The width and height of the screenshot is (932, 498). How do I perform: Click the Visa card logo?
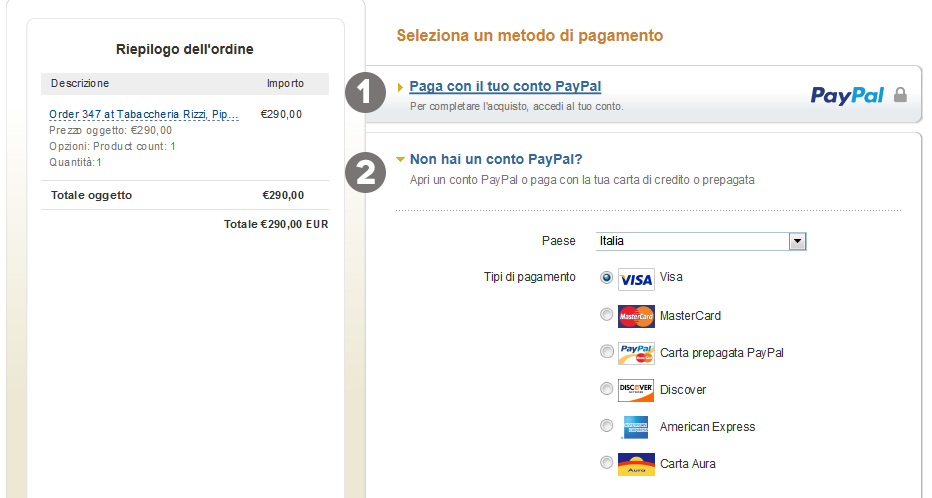(636, 279)
